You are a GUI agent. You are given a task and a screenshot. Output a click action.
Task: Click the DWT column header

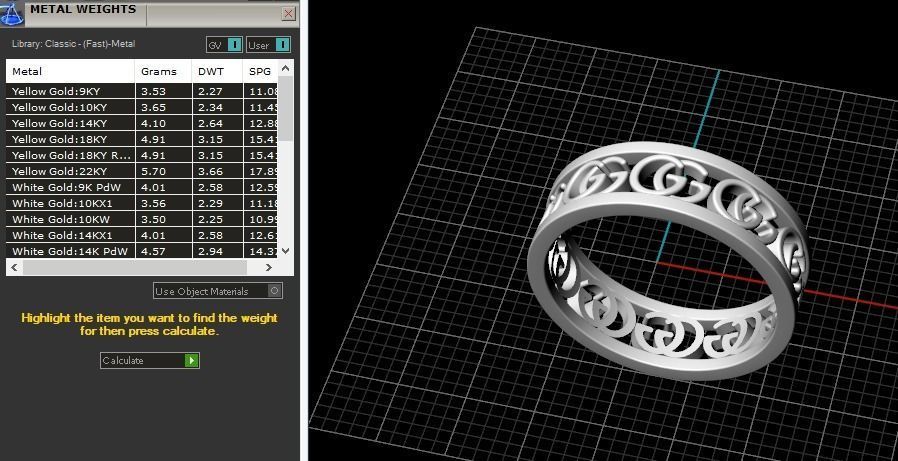[x=218, y=72]
